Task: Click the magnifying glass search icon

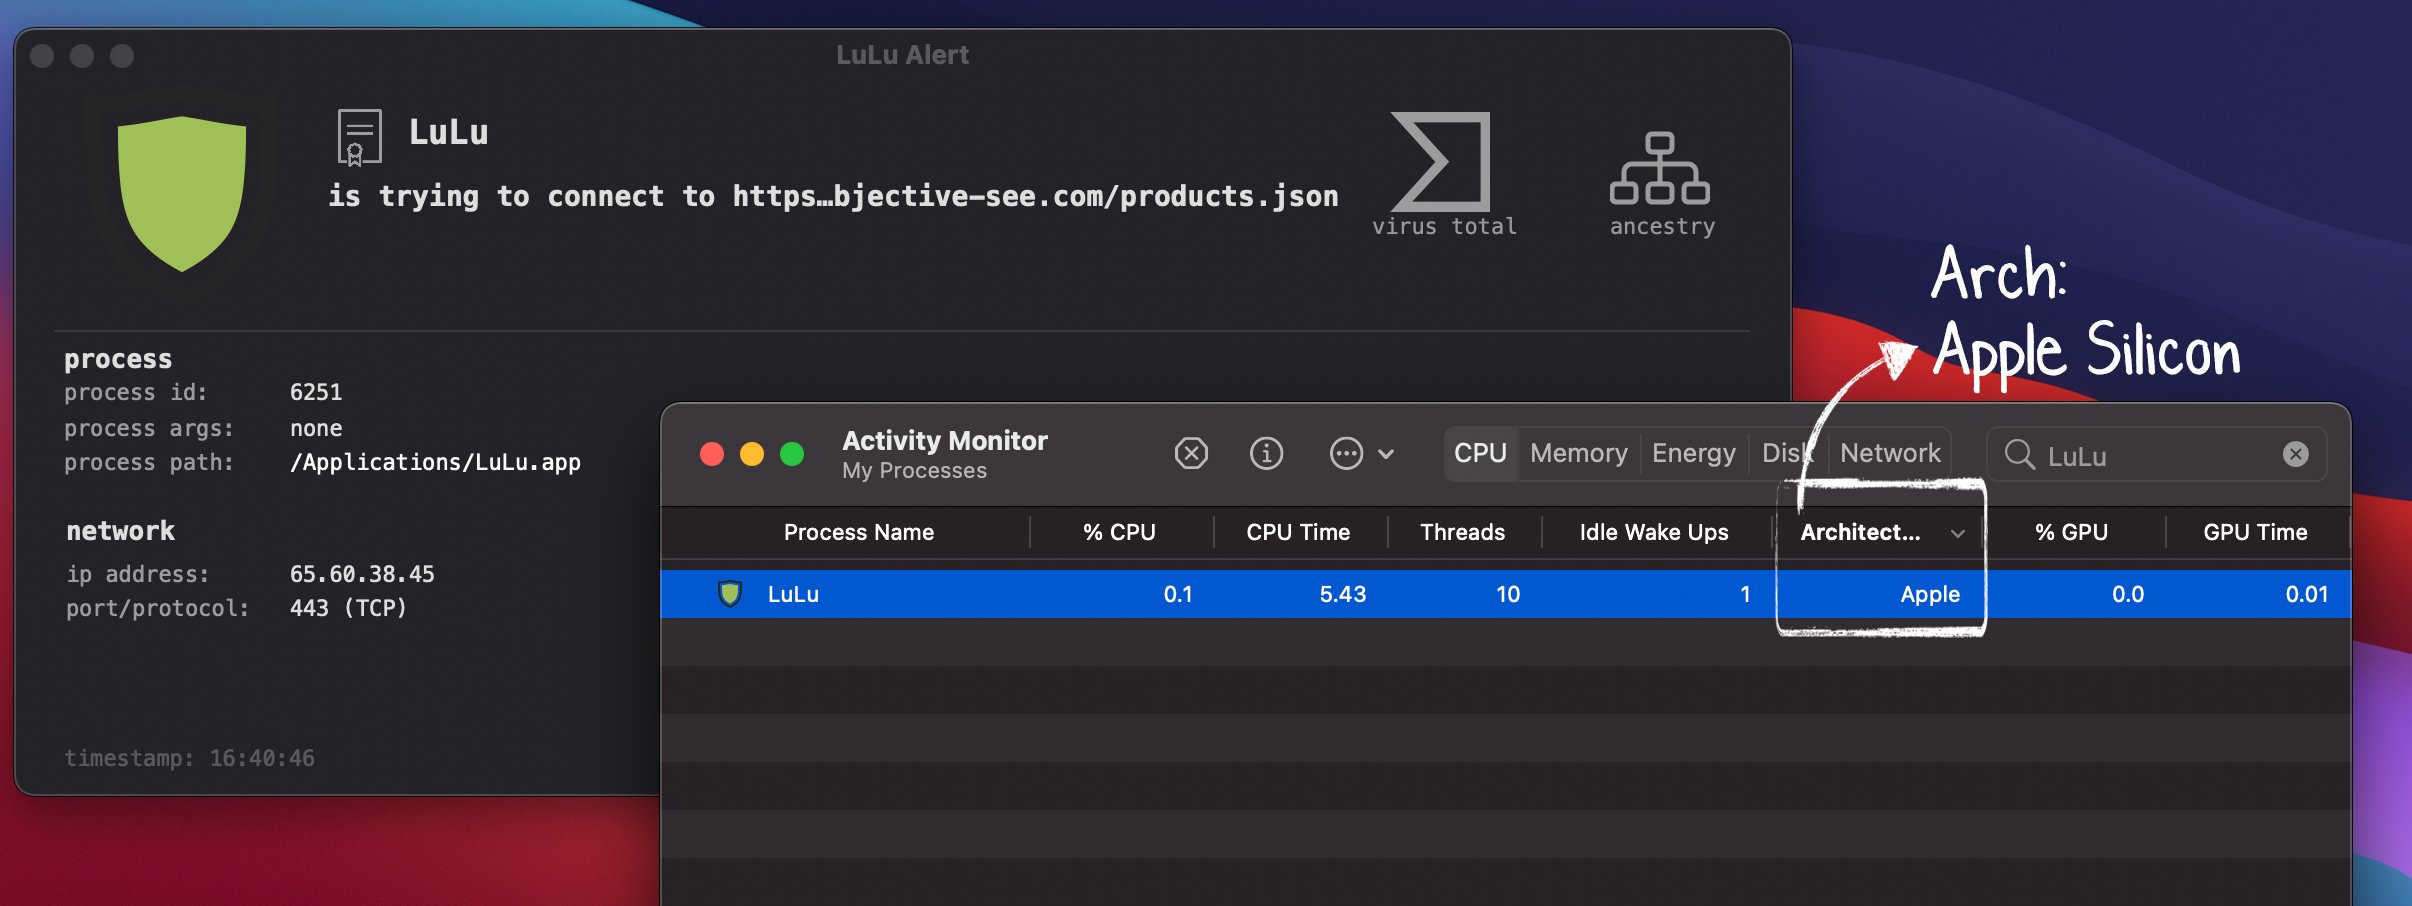Action: (x=2019, y=455)
